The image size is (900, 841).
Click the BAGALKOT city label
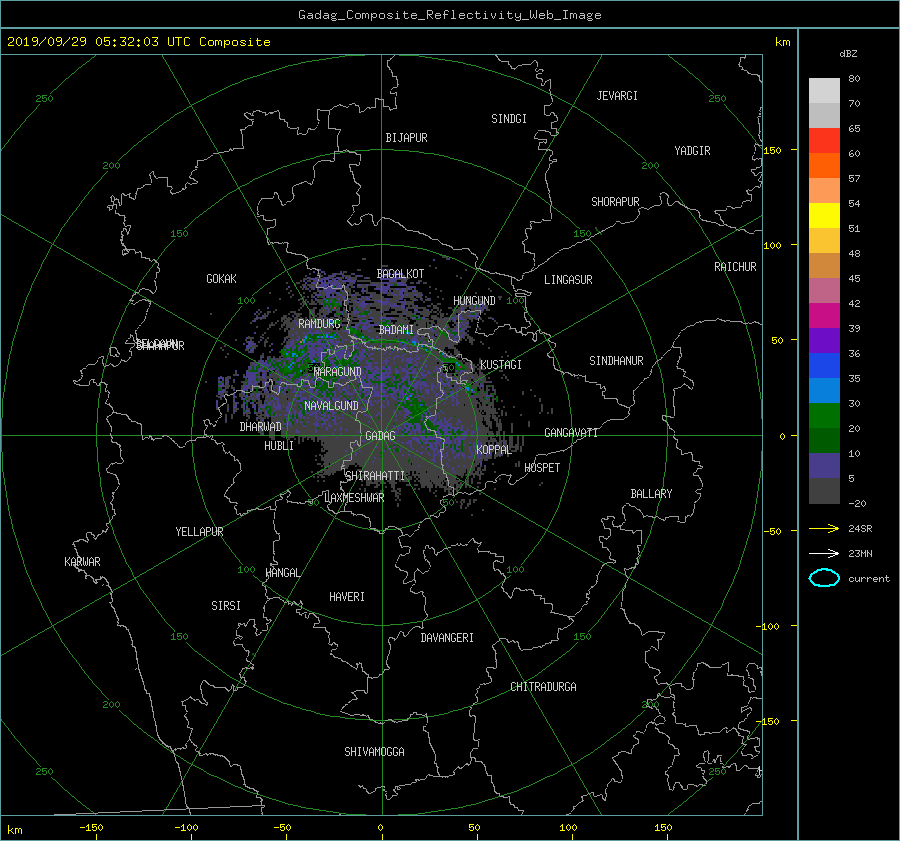pos(400,274)
